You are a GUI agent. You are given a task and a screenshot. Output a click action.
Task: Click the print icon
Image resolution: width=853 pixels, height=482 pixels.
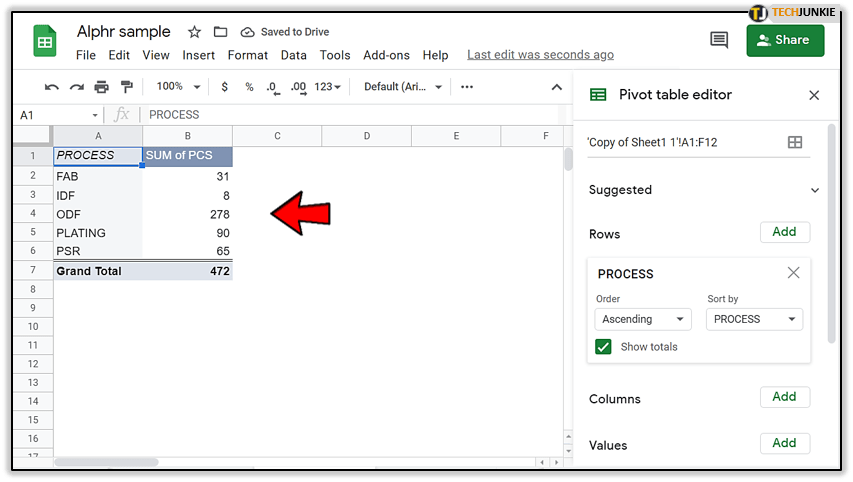[101, 87]
